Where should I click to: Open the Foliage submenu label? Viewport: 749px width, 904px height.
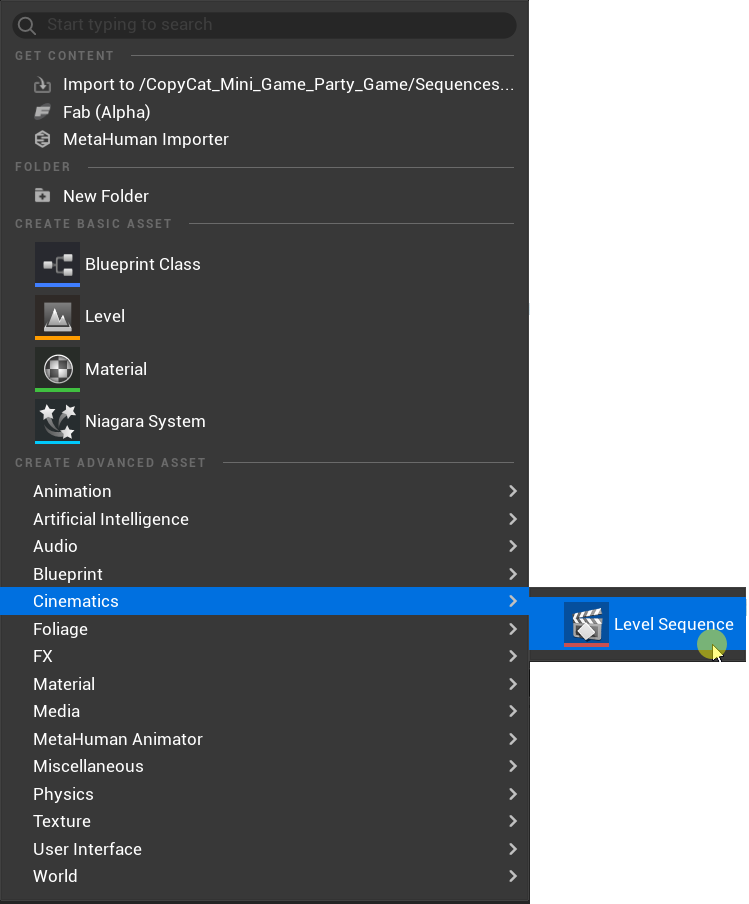[61, 629]
